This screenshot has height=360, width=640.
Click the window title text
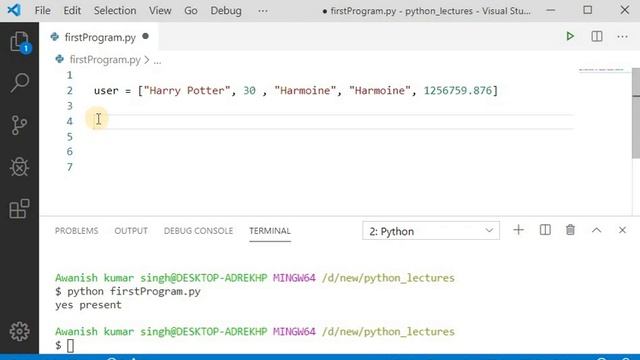pyautogui.click(x=430, y=11)
